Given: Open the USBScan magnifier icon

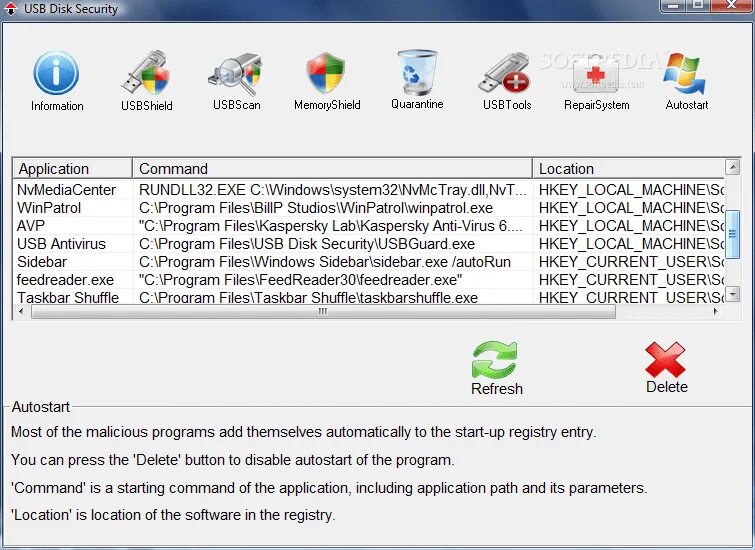Looking at the screenshot, I should click(x=236, y=74).
